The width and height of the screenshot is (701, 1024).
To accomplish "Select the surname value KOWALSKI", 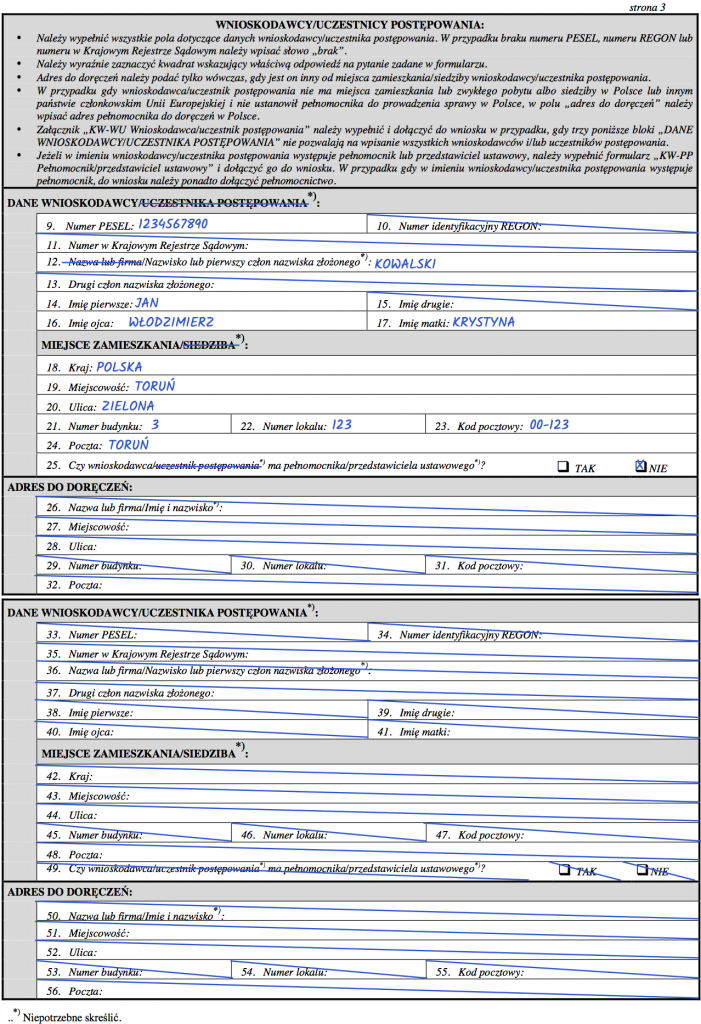I will [405, 264].
